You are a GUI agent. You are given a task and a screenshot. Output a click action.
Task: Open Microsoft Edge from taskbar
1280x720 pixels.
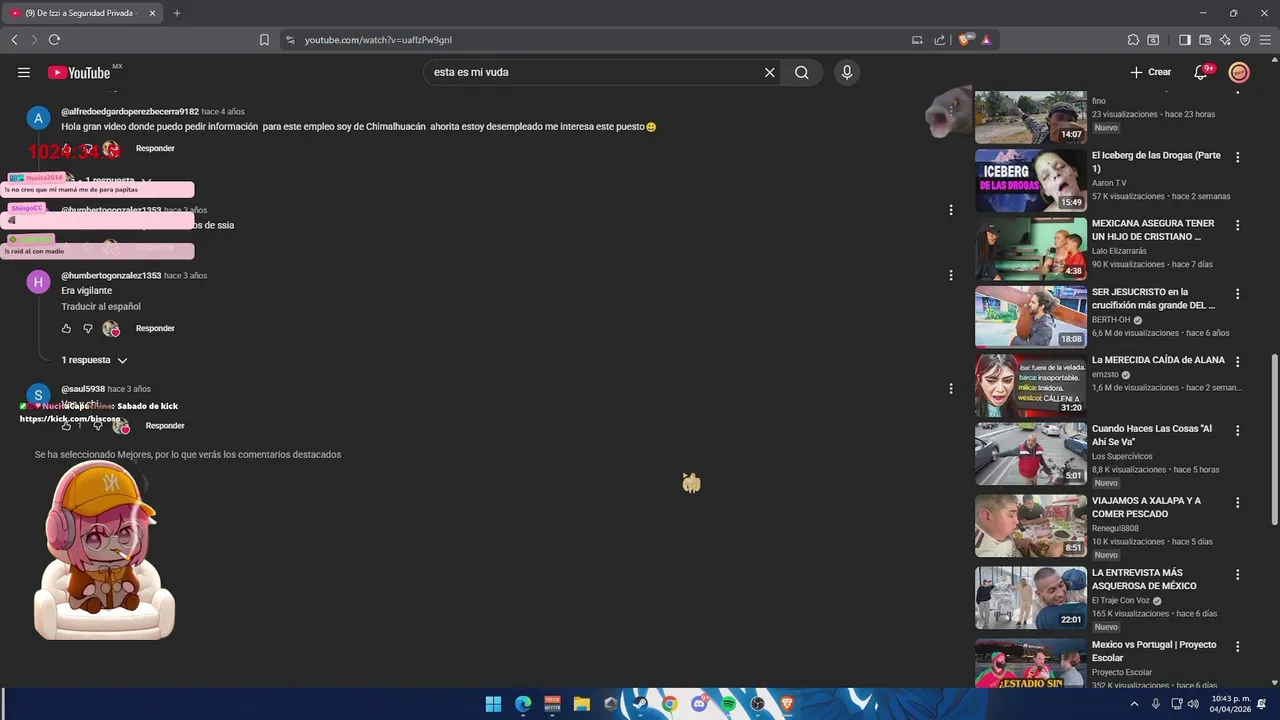pyautogui.click(x=523, y=704)
